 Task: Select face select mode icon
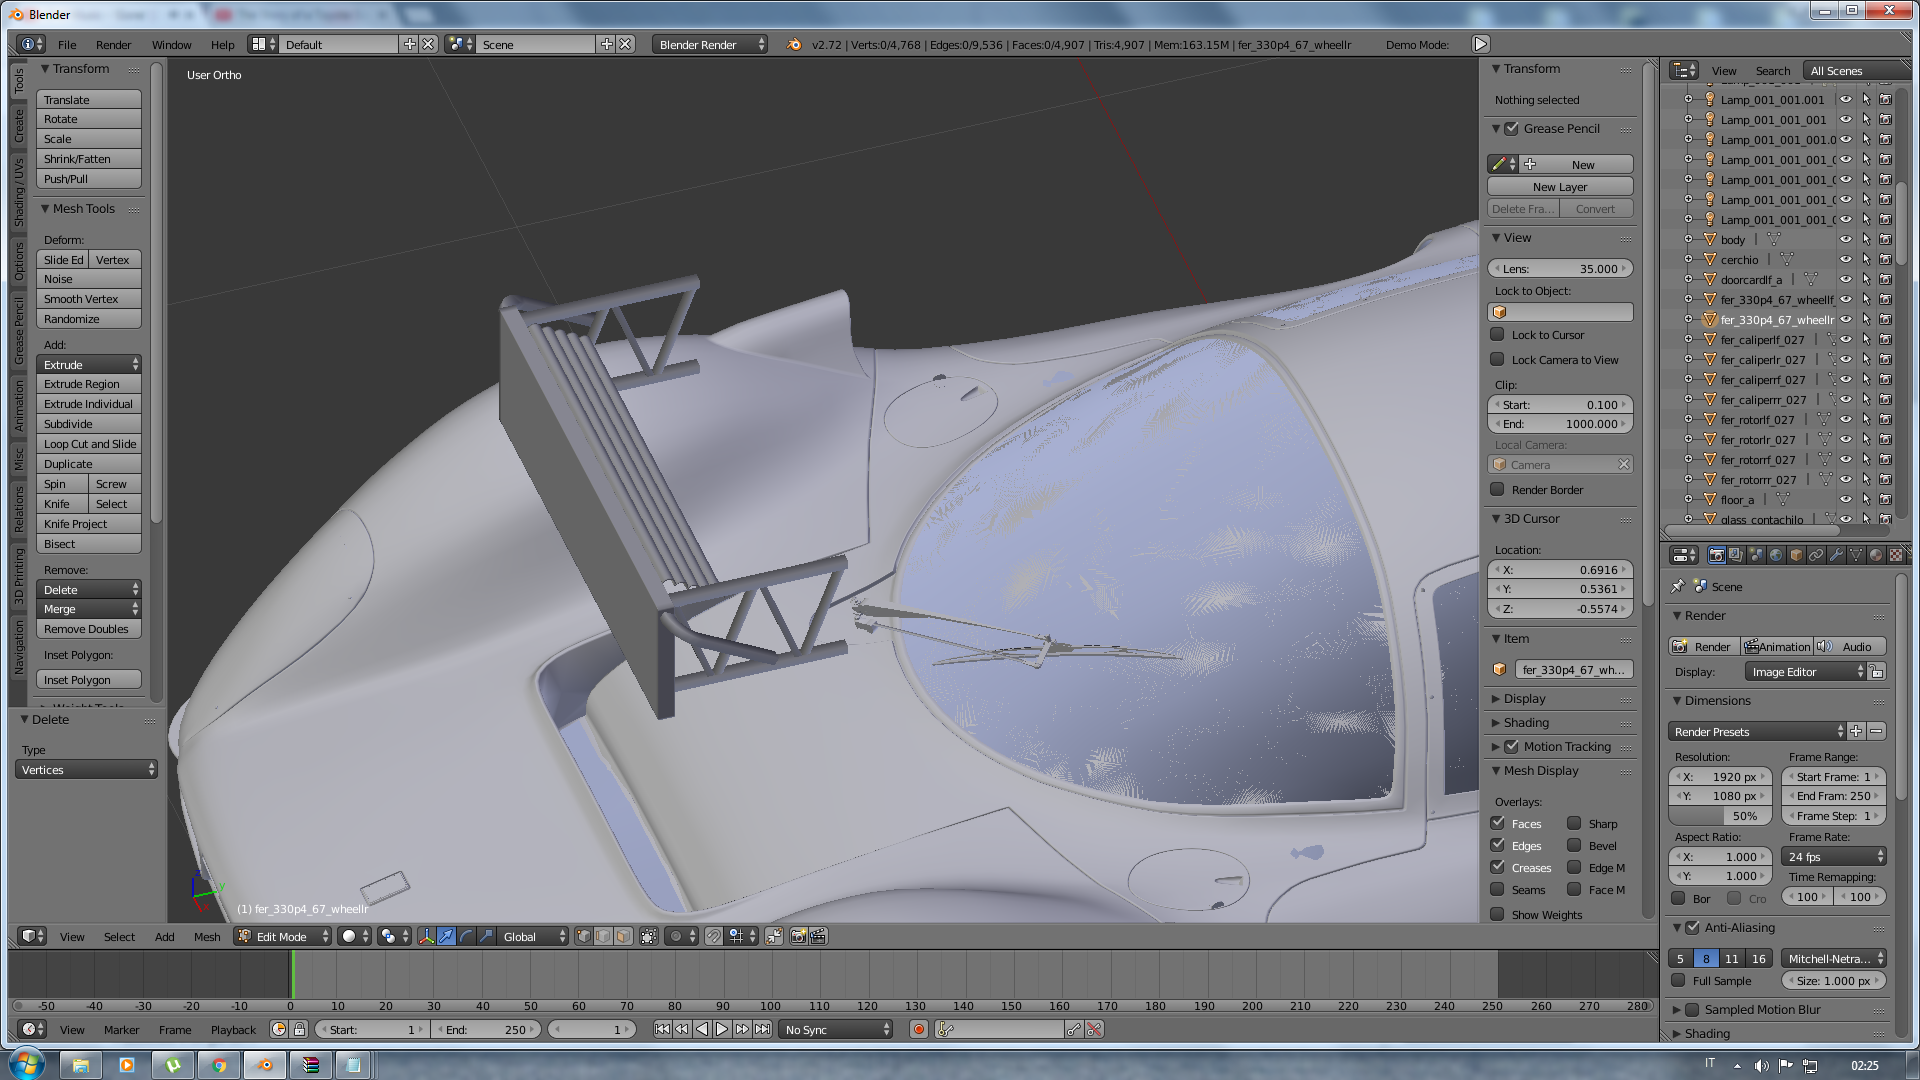coord(623,937)
